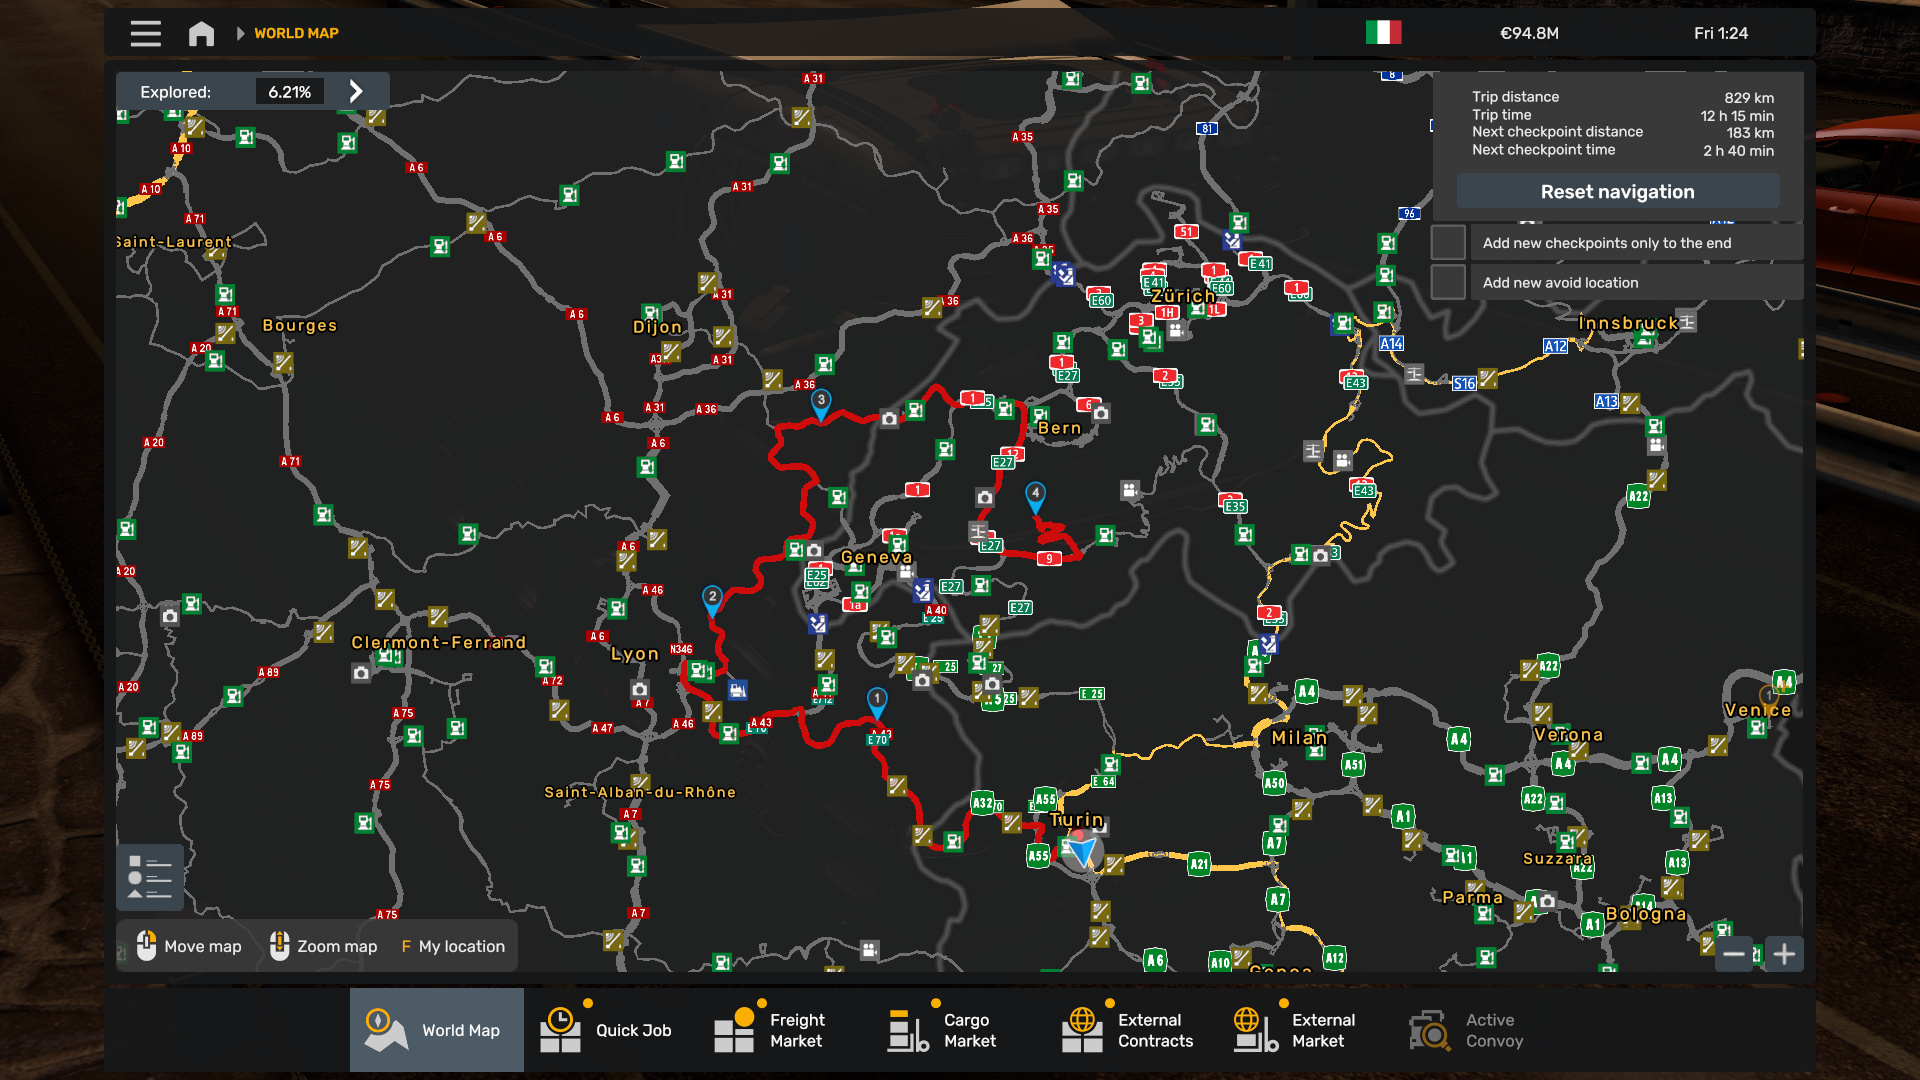Enable 'Add new checkpoints only to the end'

[x=1448, y=243]
